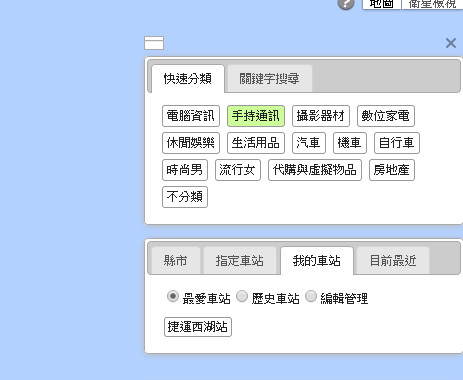
Task: Close the search panel with X
Action: [x=451, y=43]
